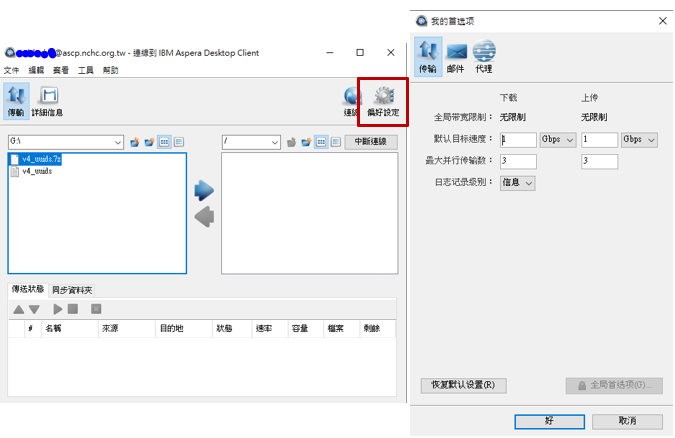Select the 传输 icon in preferences dialog
The image size is (675, 438).
click(x=427, y=55)
